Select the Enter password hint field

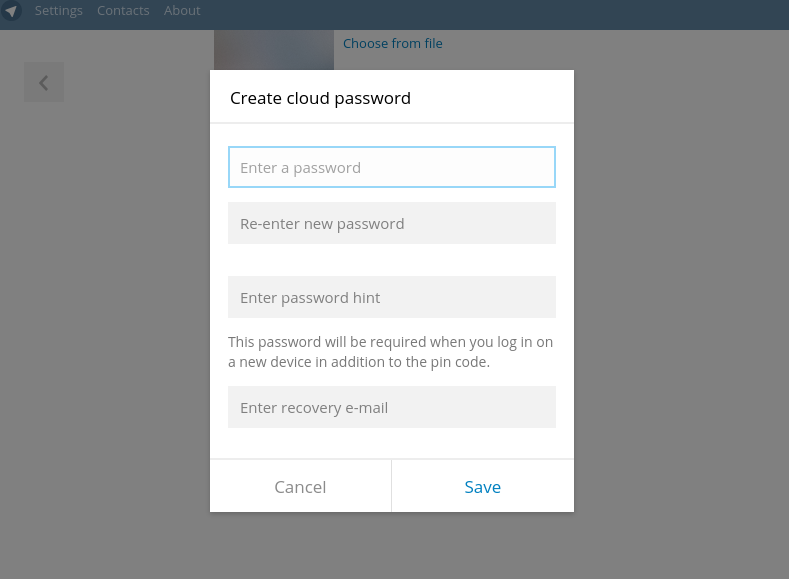coord(391,298)
